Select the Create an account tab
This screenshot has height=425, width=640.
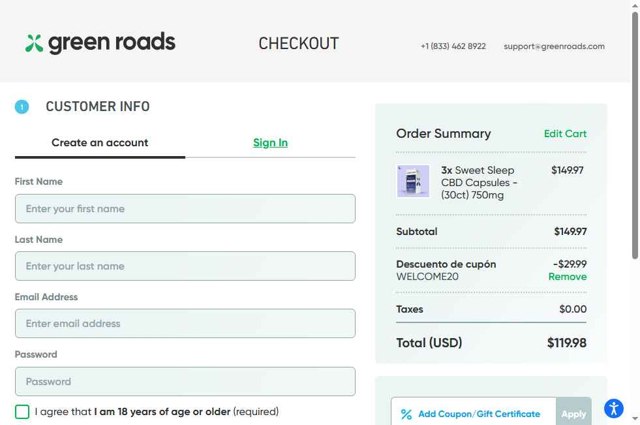click(100, 142)
